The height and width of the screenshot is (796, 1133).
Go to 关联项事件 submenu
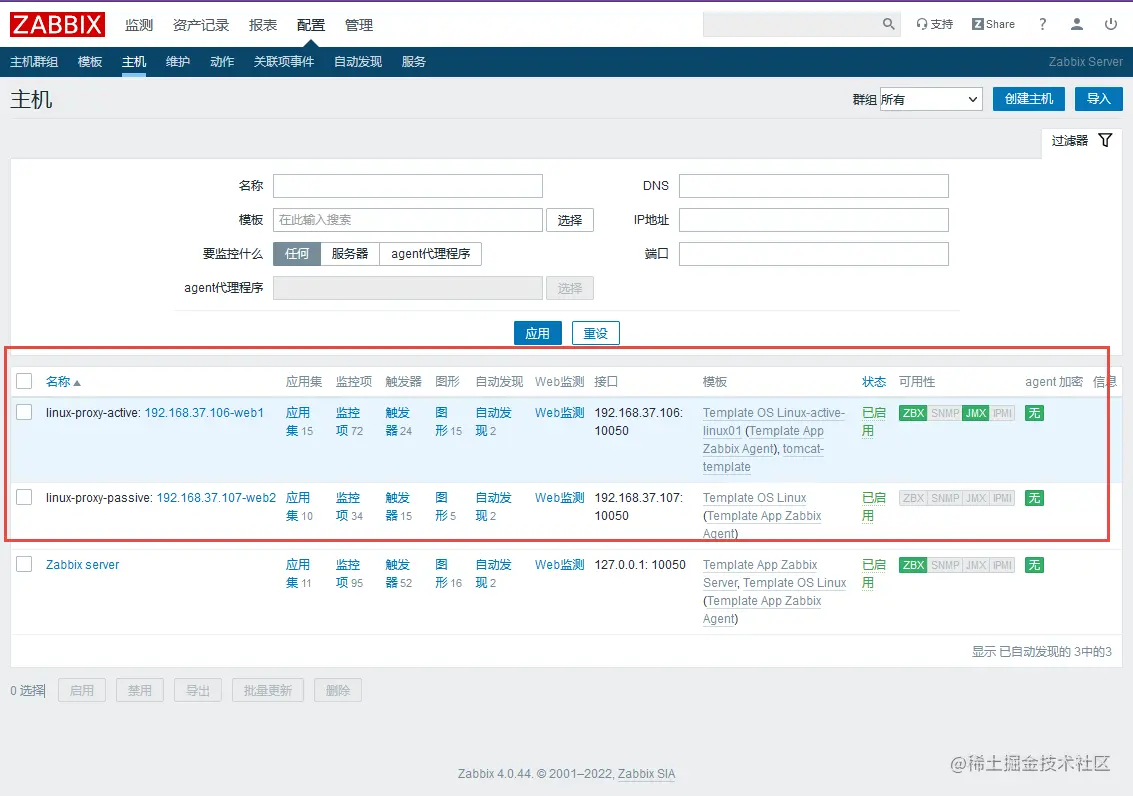283,62
